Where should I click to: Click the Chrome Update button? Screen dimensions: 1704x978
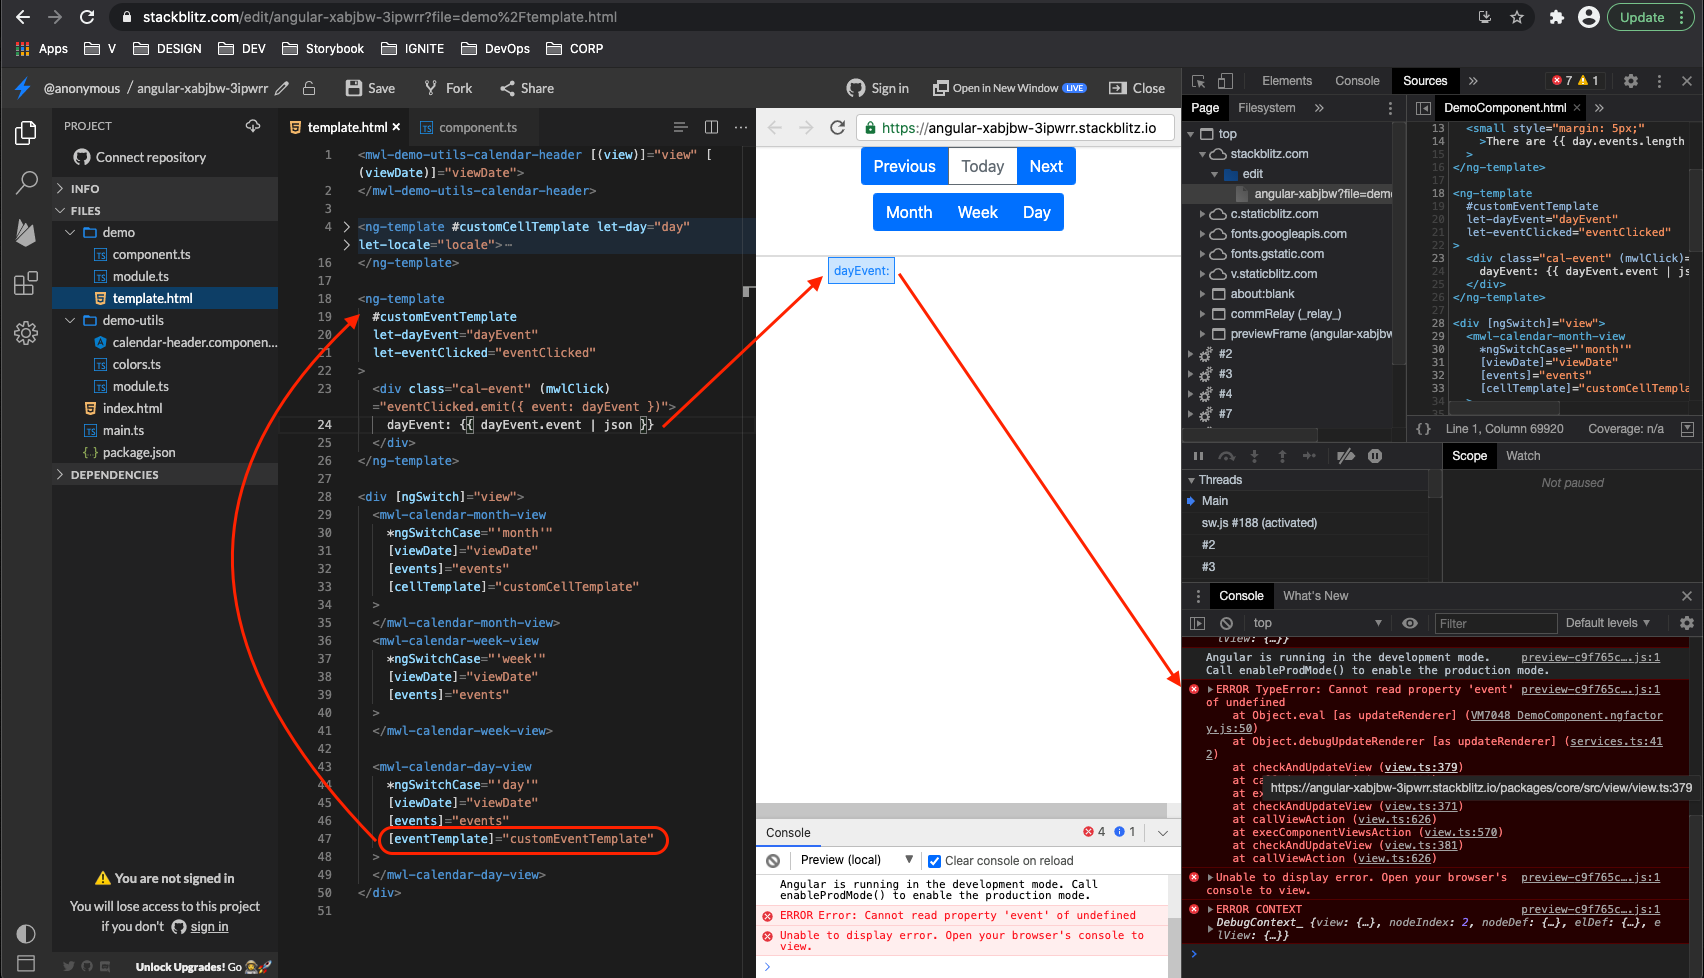click(x=1651, y=17)
